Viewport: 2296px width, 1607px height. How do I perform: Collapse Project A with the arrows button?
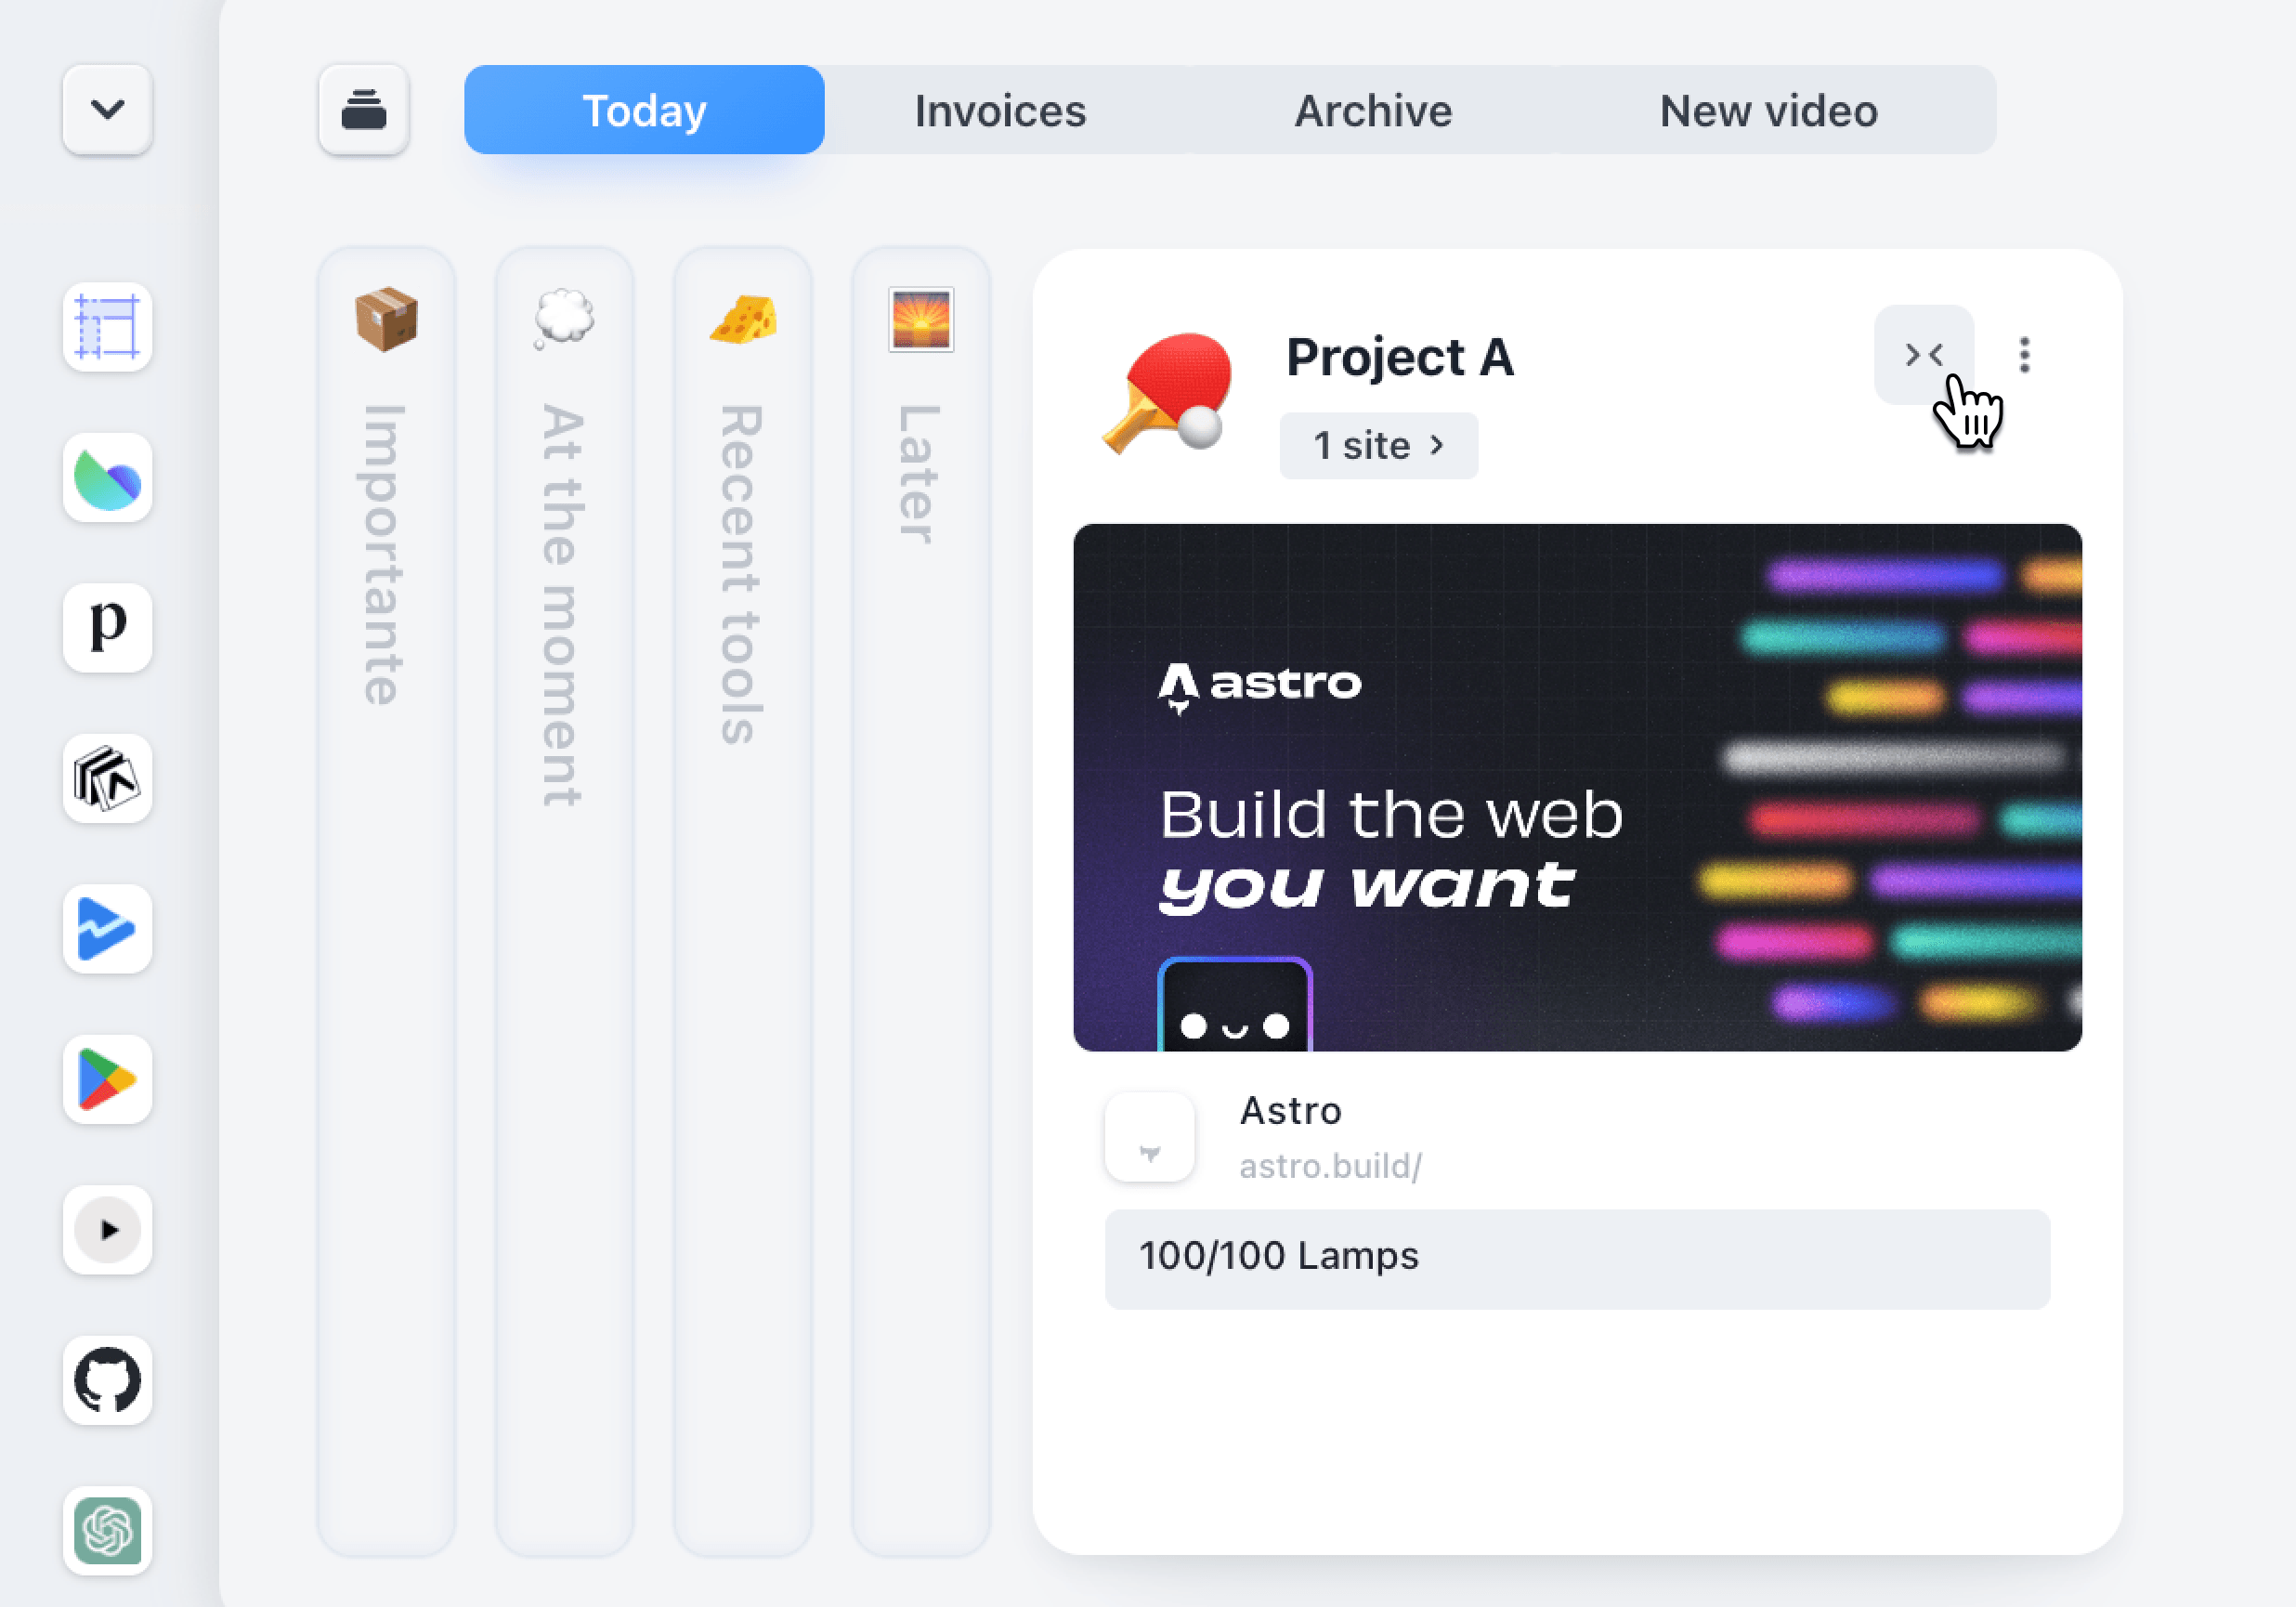[x=1923, y=354]
